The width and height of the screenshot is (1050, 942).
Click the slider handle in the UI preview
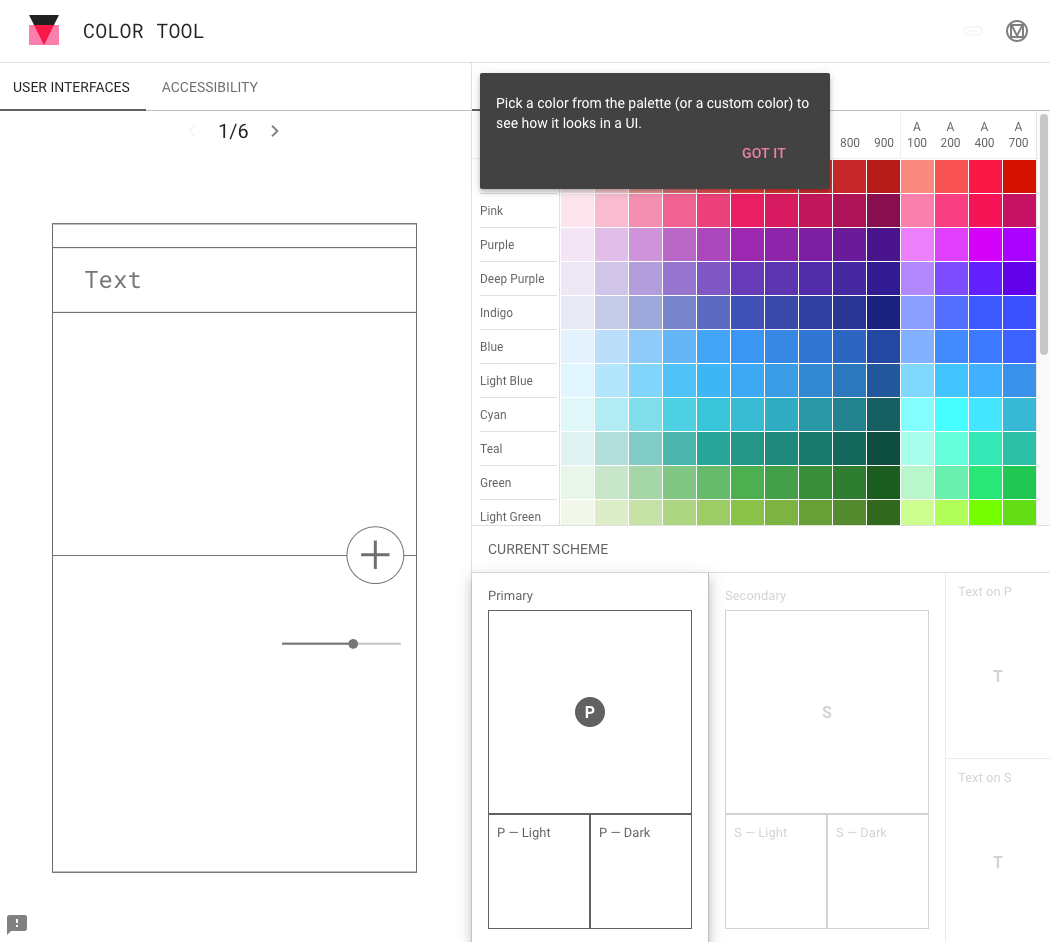[353, 644]
